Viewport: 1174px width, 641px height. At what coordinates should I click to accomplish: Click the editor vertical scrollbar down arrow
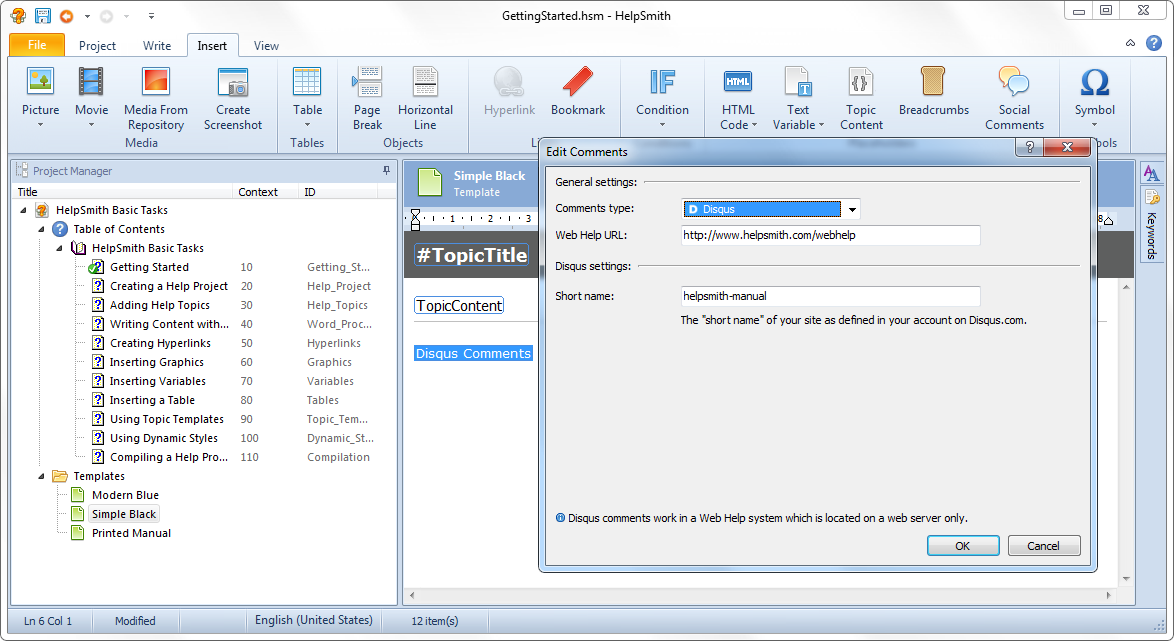[x=1126, y=579]
